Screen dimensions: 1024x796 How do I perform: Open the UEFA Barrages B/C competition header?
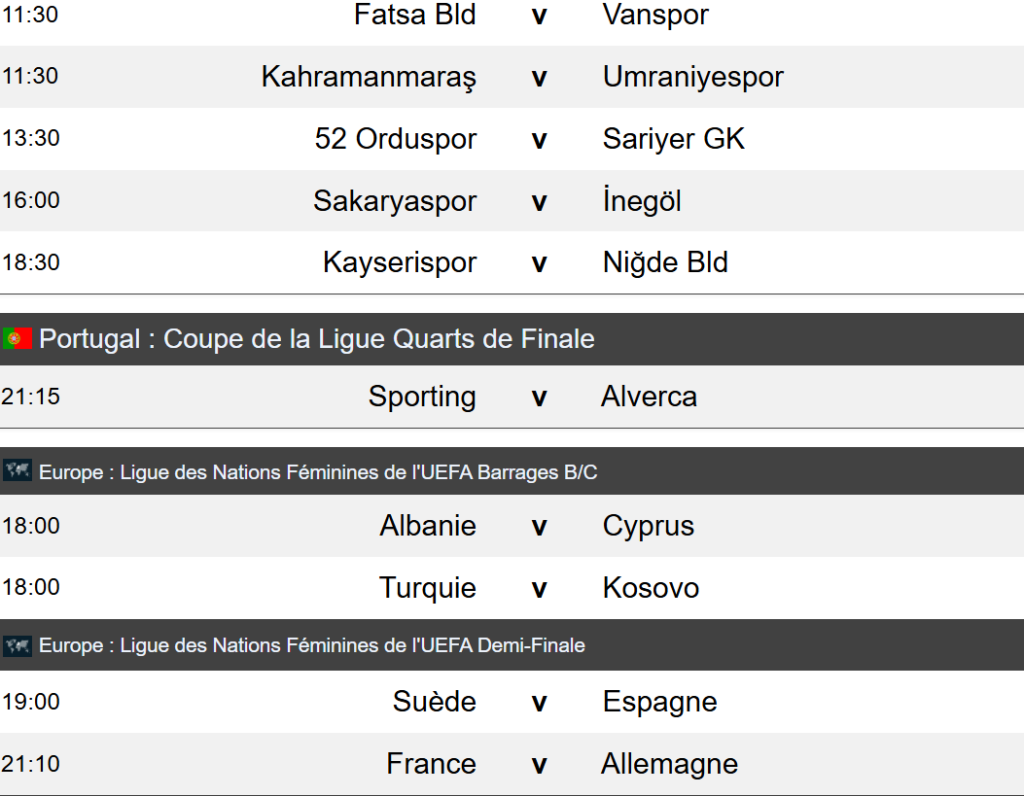tap(318, 472)
